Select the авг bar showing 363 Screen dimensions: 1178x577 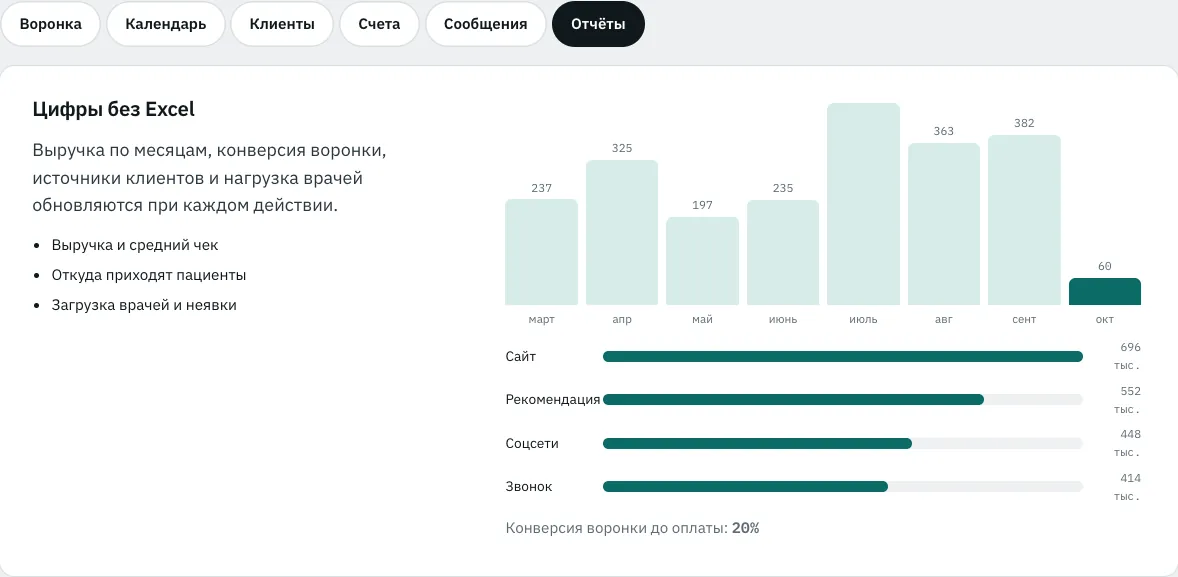coord(944,224)
